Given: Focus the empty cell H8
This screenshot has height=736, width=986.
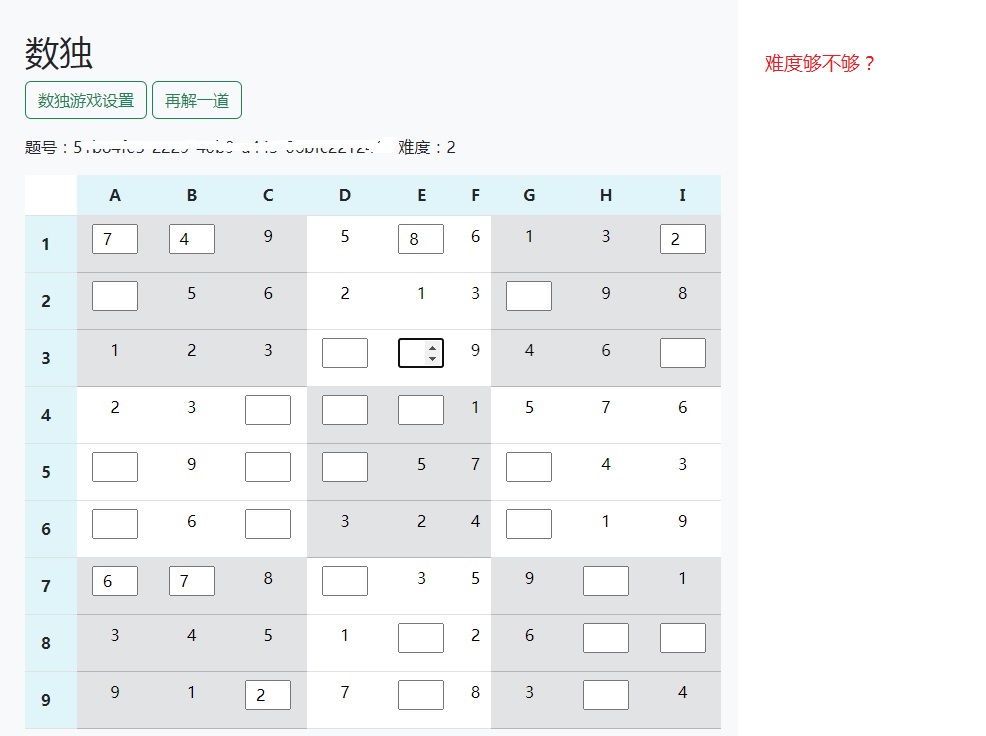Looking at the screenshot, I should 606,638.
